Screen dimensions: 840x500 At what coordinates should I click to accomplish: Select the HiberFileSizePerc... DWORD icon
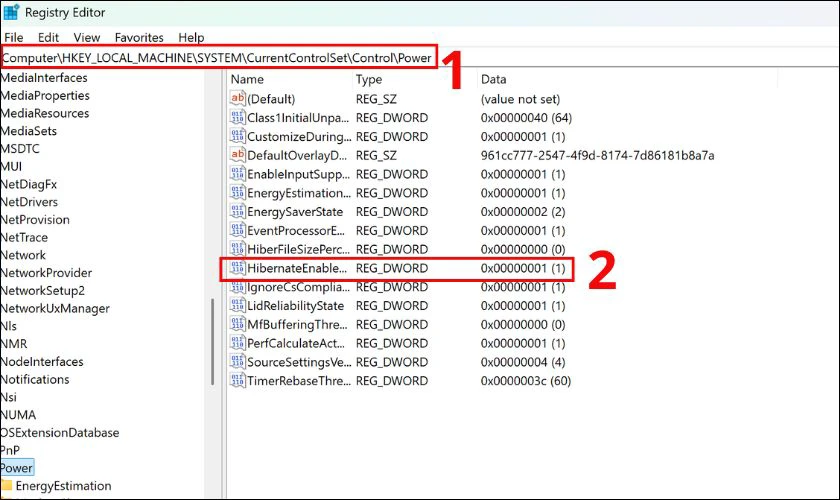coord(237,248)
